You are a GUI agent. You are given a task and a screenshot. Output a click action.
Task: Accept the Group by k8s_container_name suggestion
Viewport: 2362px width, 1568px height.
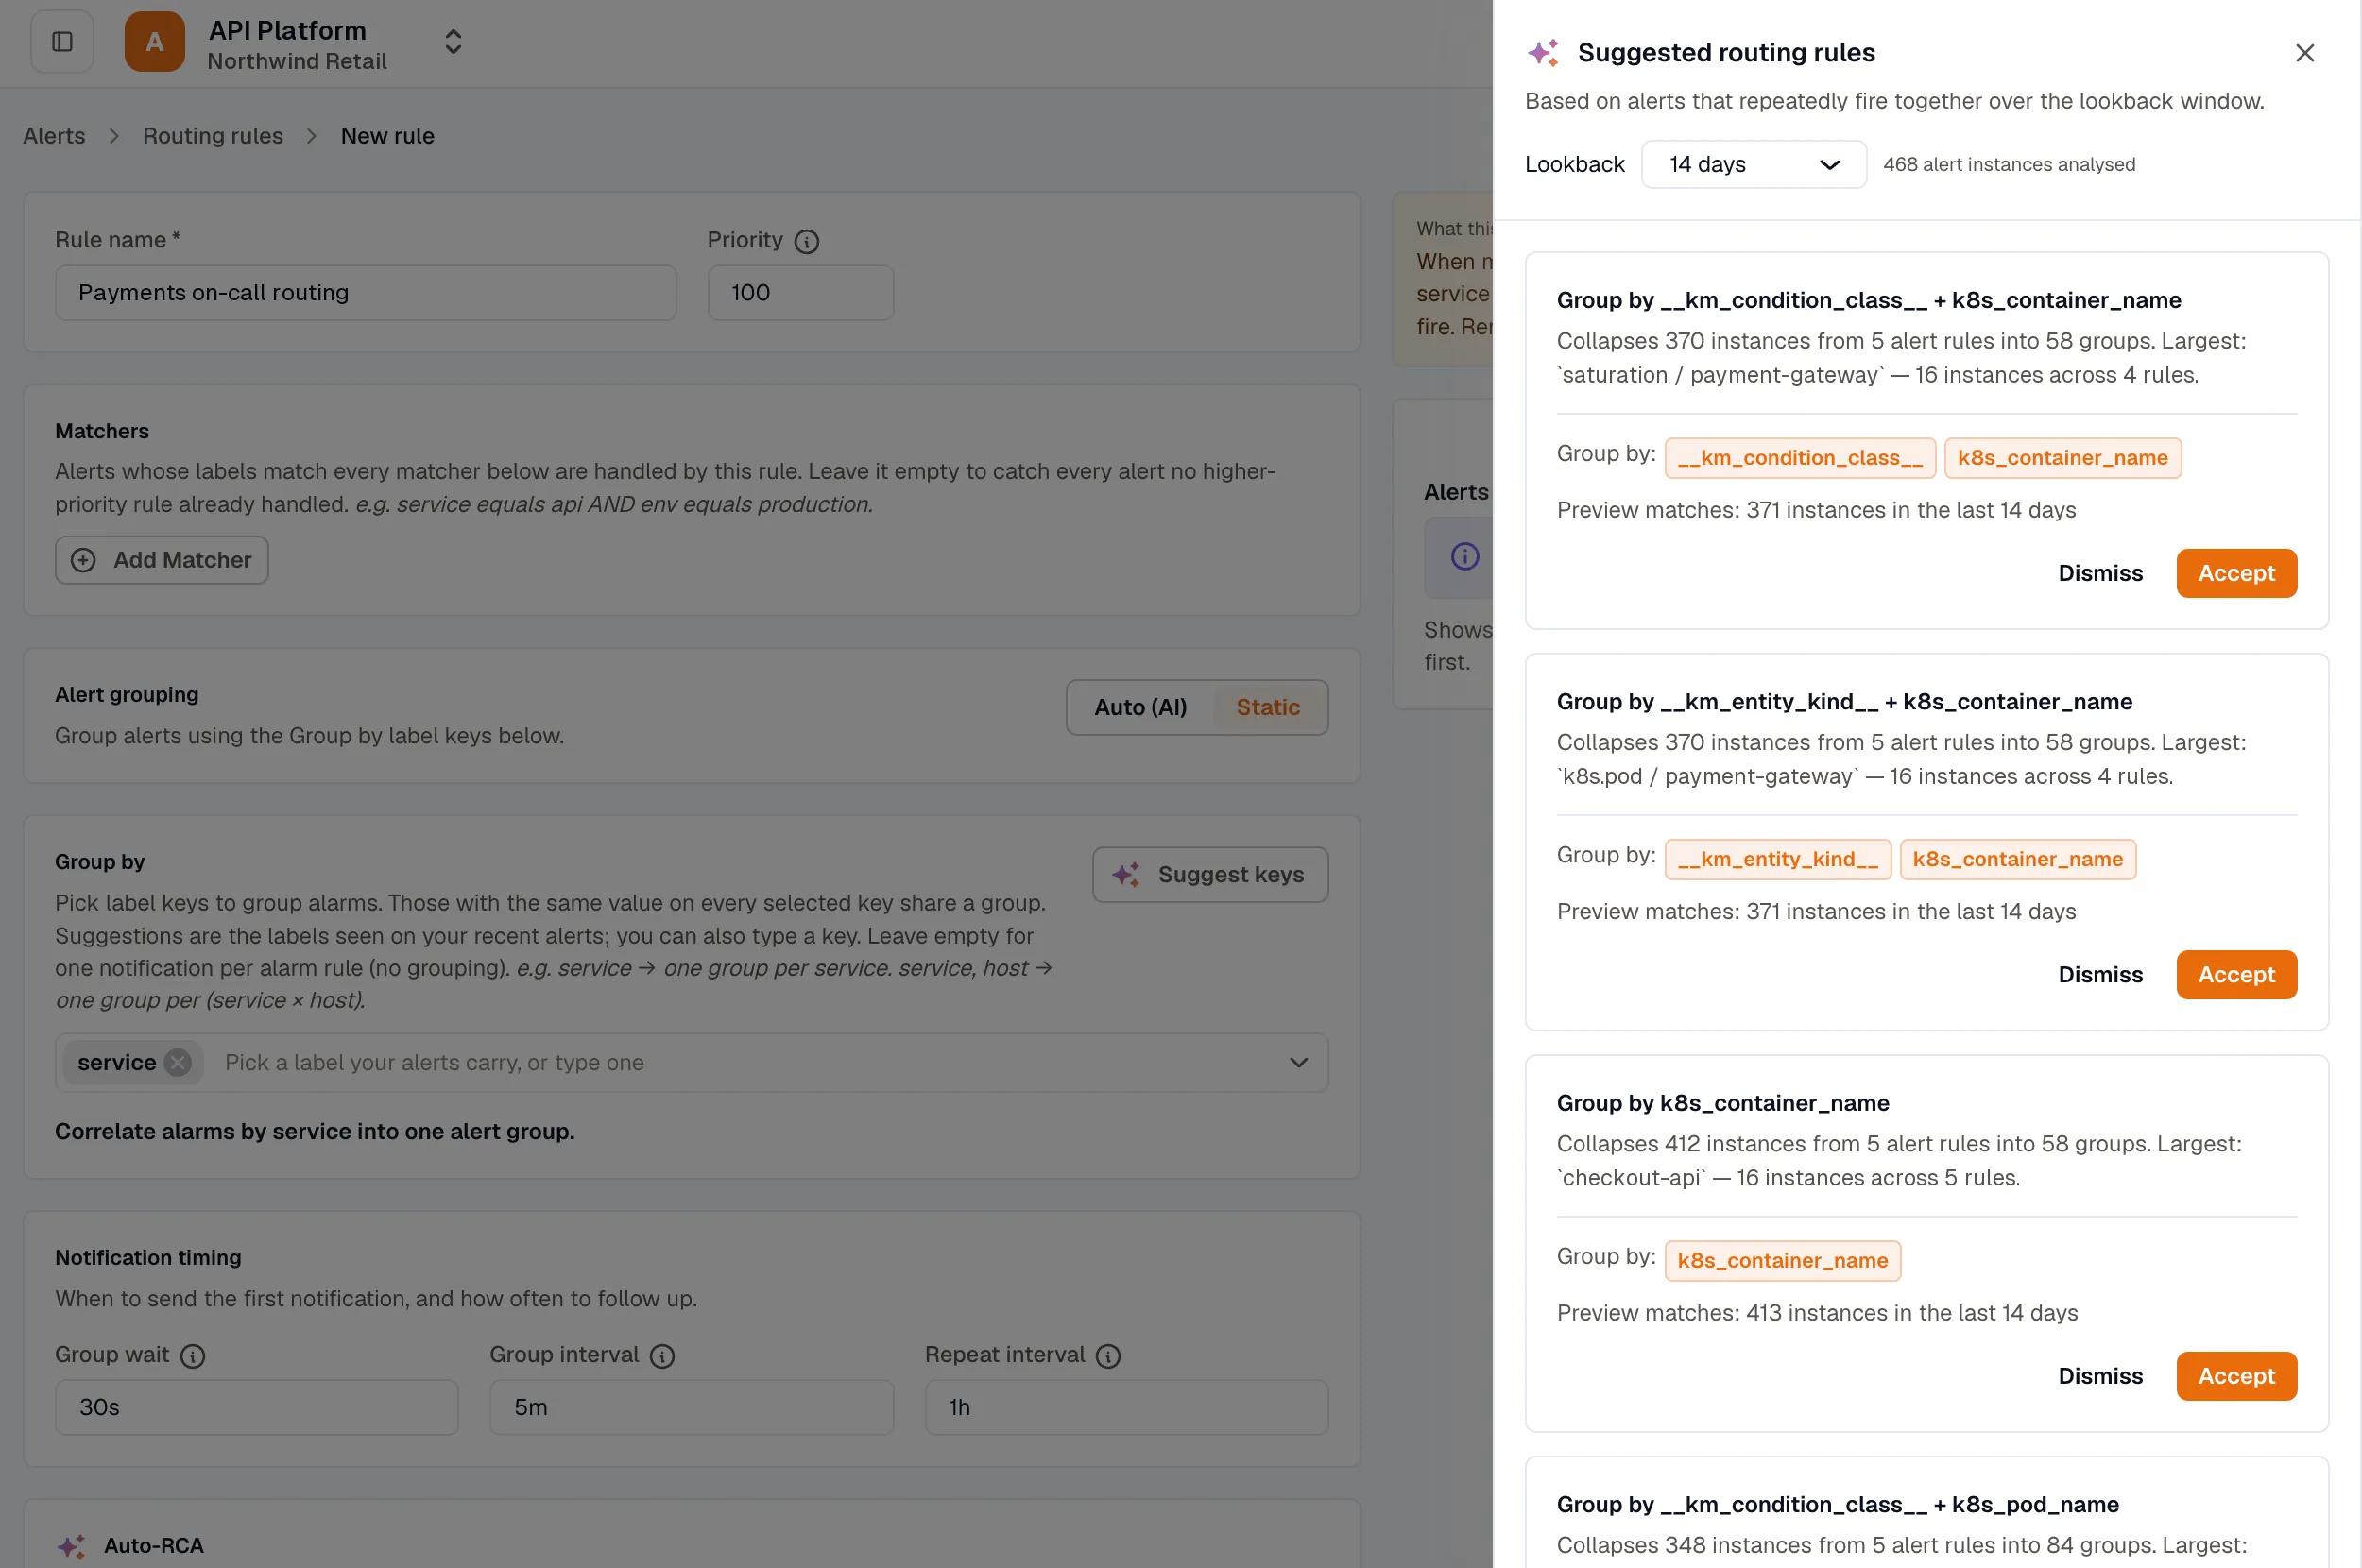click(2236, 1376)
